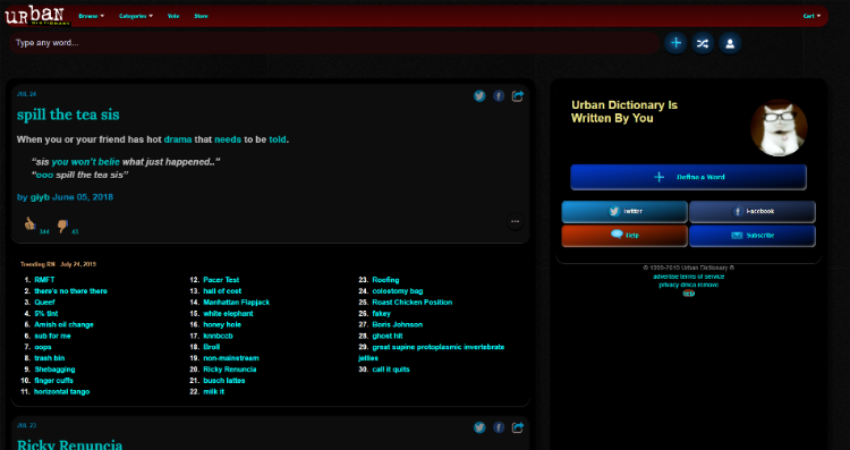Expand the Browse dropdown menu
This screenshot has height=450, width=850.
click(91, 16)
